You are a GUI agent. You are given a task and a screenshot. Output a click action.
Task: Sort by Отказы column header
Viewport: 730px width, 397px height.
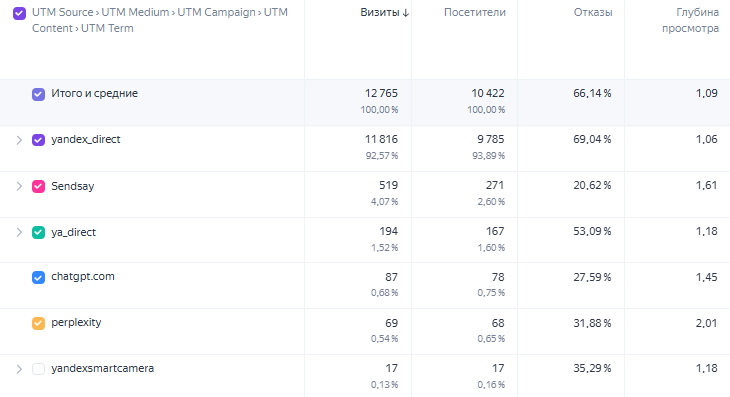coord(593,13)
